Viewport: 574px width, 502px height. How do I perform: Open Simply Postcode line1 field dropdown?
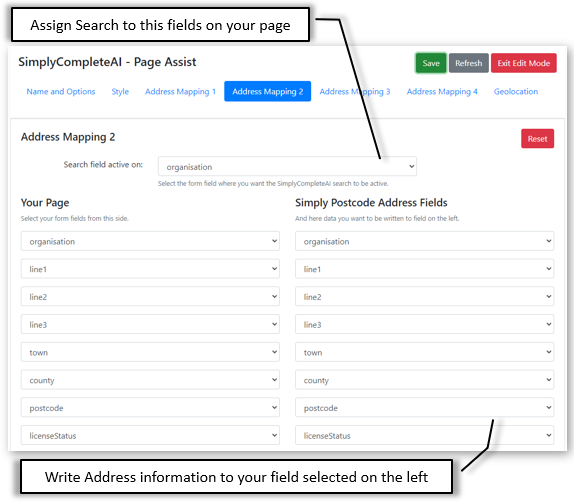coord(425,269)
